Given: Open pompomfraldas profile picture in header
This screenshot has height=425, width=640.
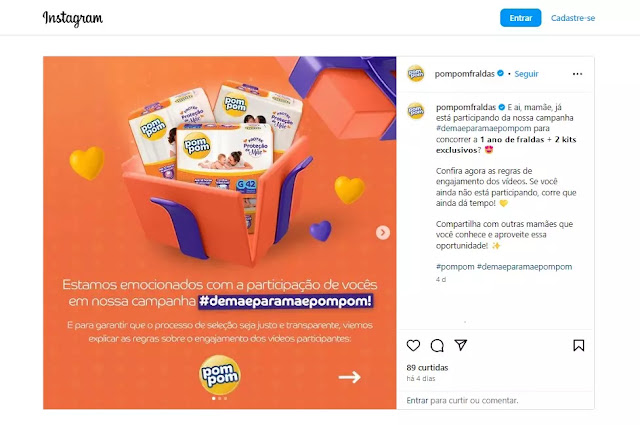Looking at the screenshot, I should point(416,73).
